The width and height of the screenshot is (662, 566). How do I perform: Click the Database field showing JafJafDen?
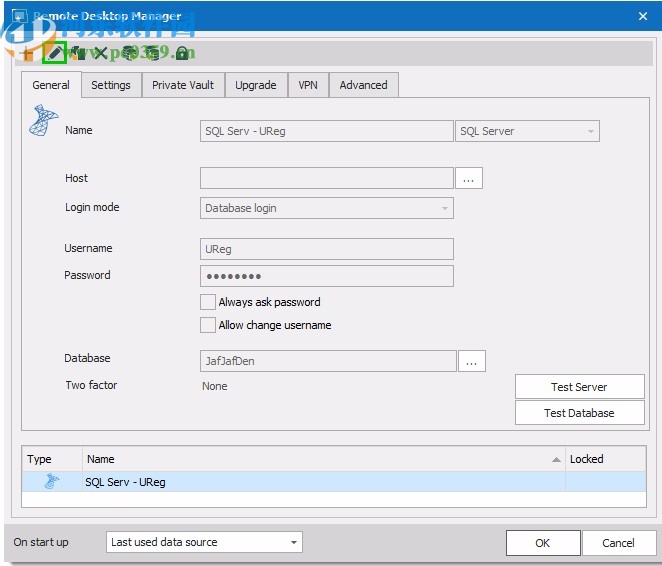click(328, 361)
